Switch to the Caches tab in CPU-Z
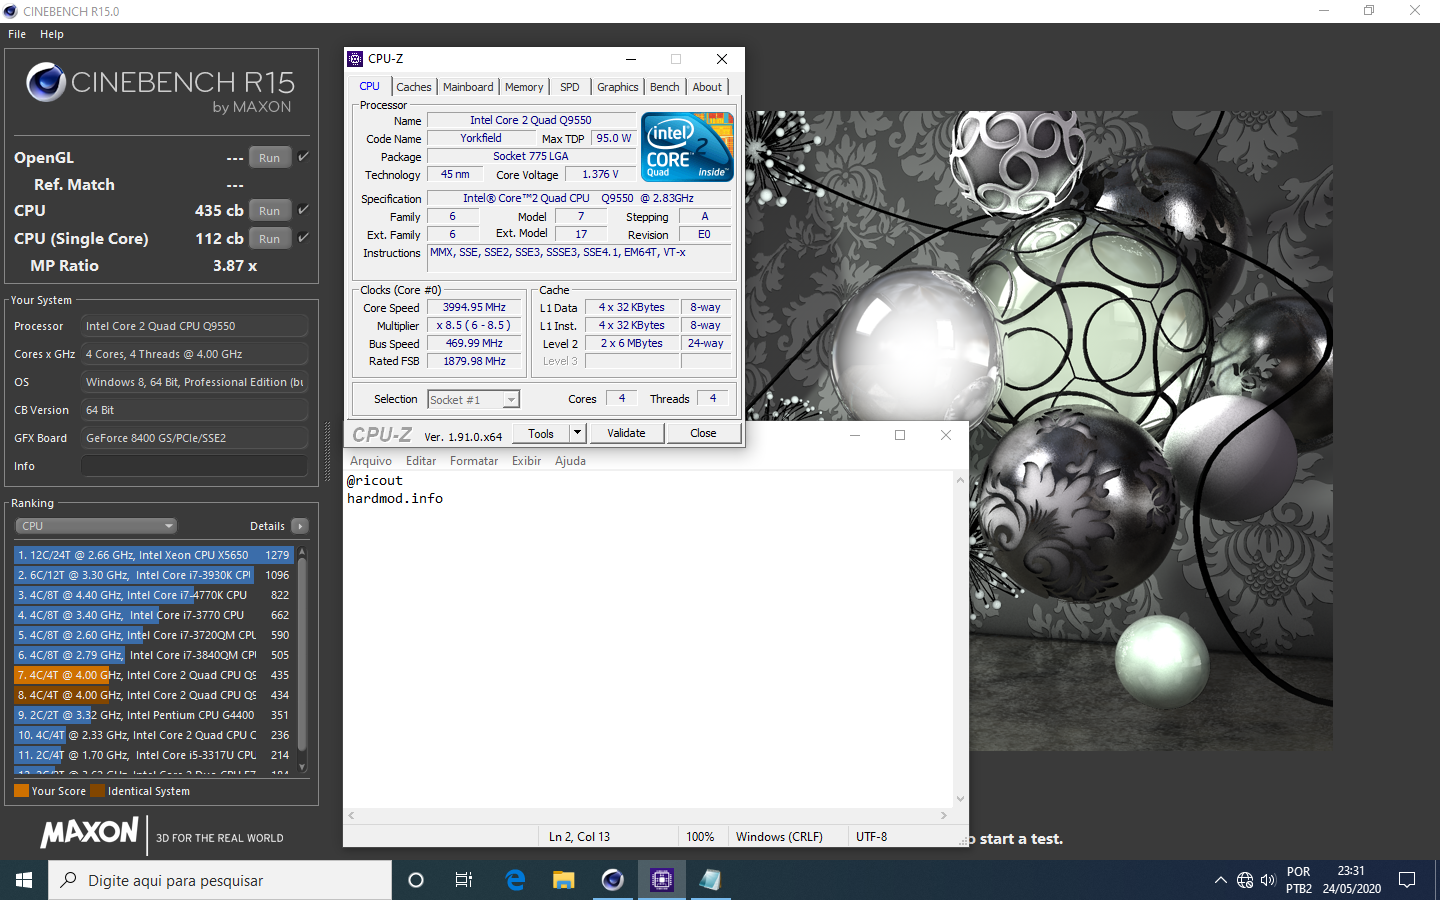Image resolution: width=1440 pixels, height=900 pixels. [414, 87]
